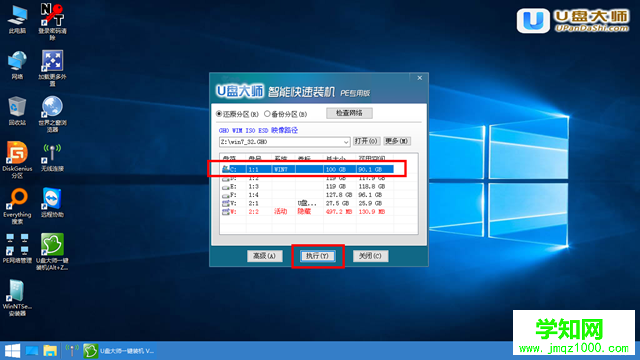Viewport: 640px width, 360px height.
Task: Open the 登录密码清除 NT key icon
Action: pyautogui.click(x=52, y=21)
